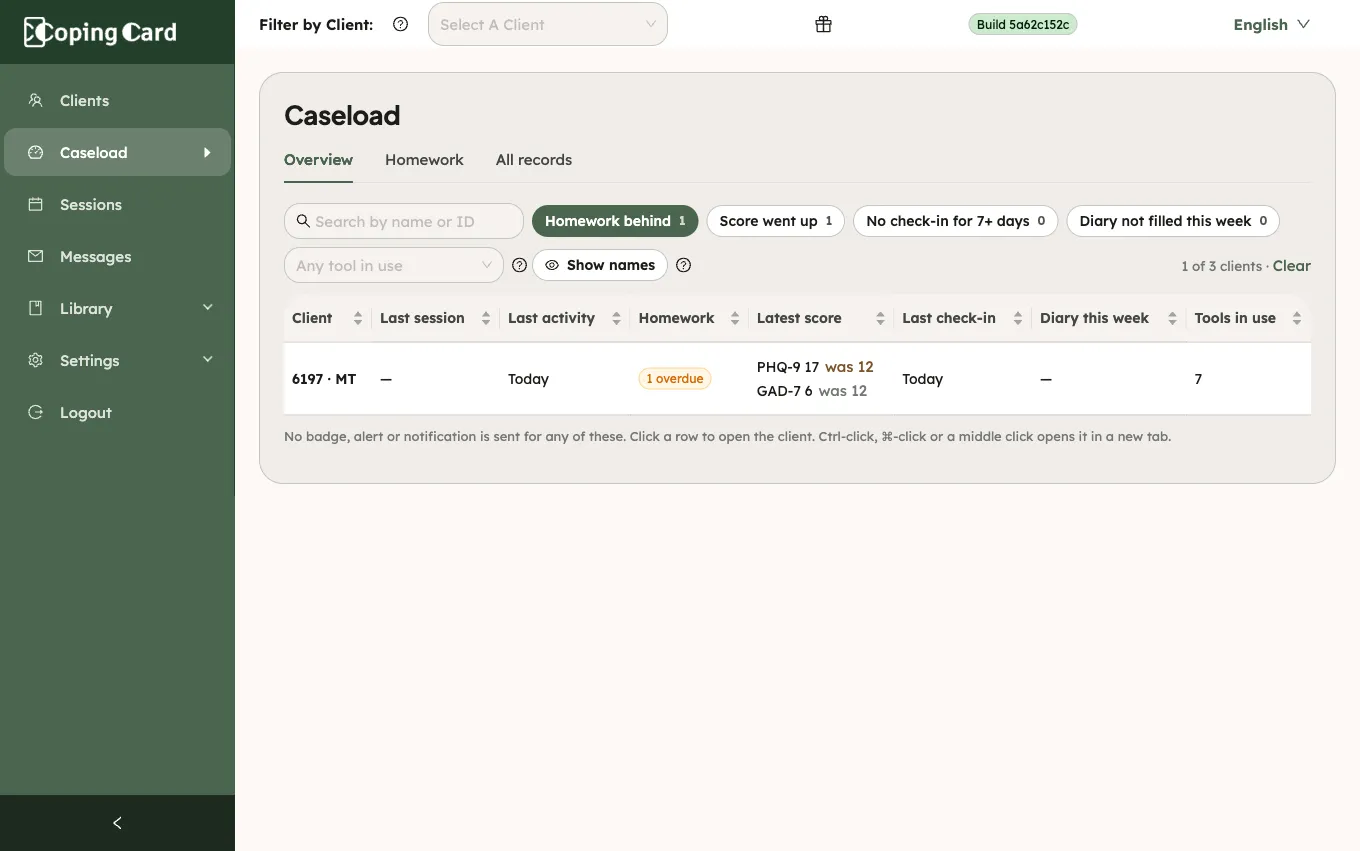The height and width of the screenshot is (851, 1360).
Task: Toggle No check-in for 7+ days filter
Action: coord(955,221)
